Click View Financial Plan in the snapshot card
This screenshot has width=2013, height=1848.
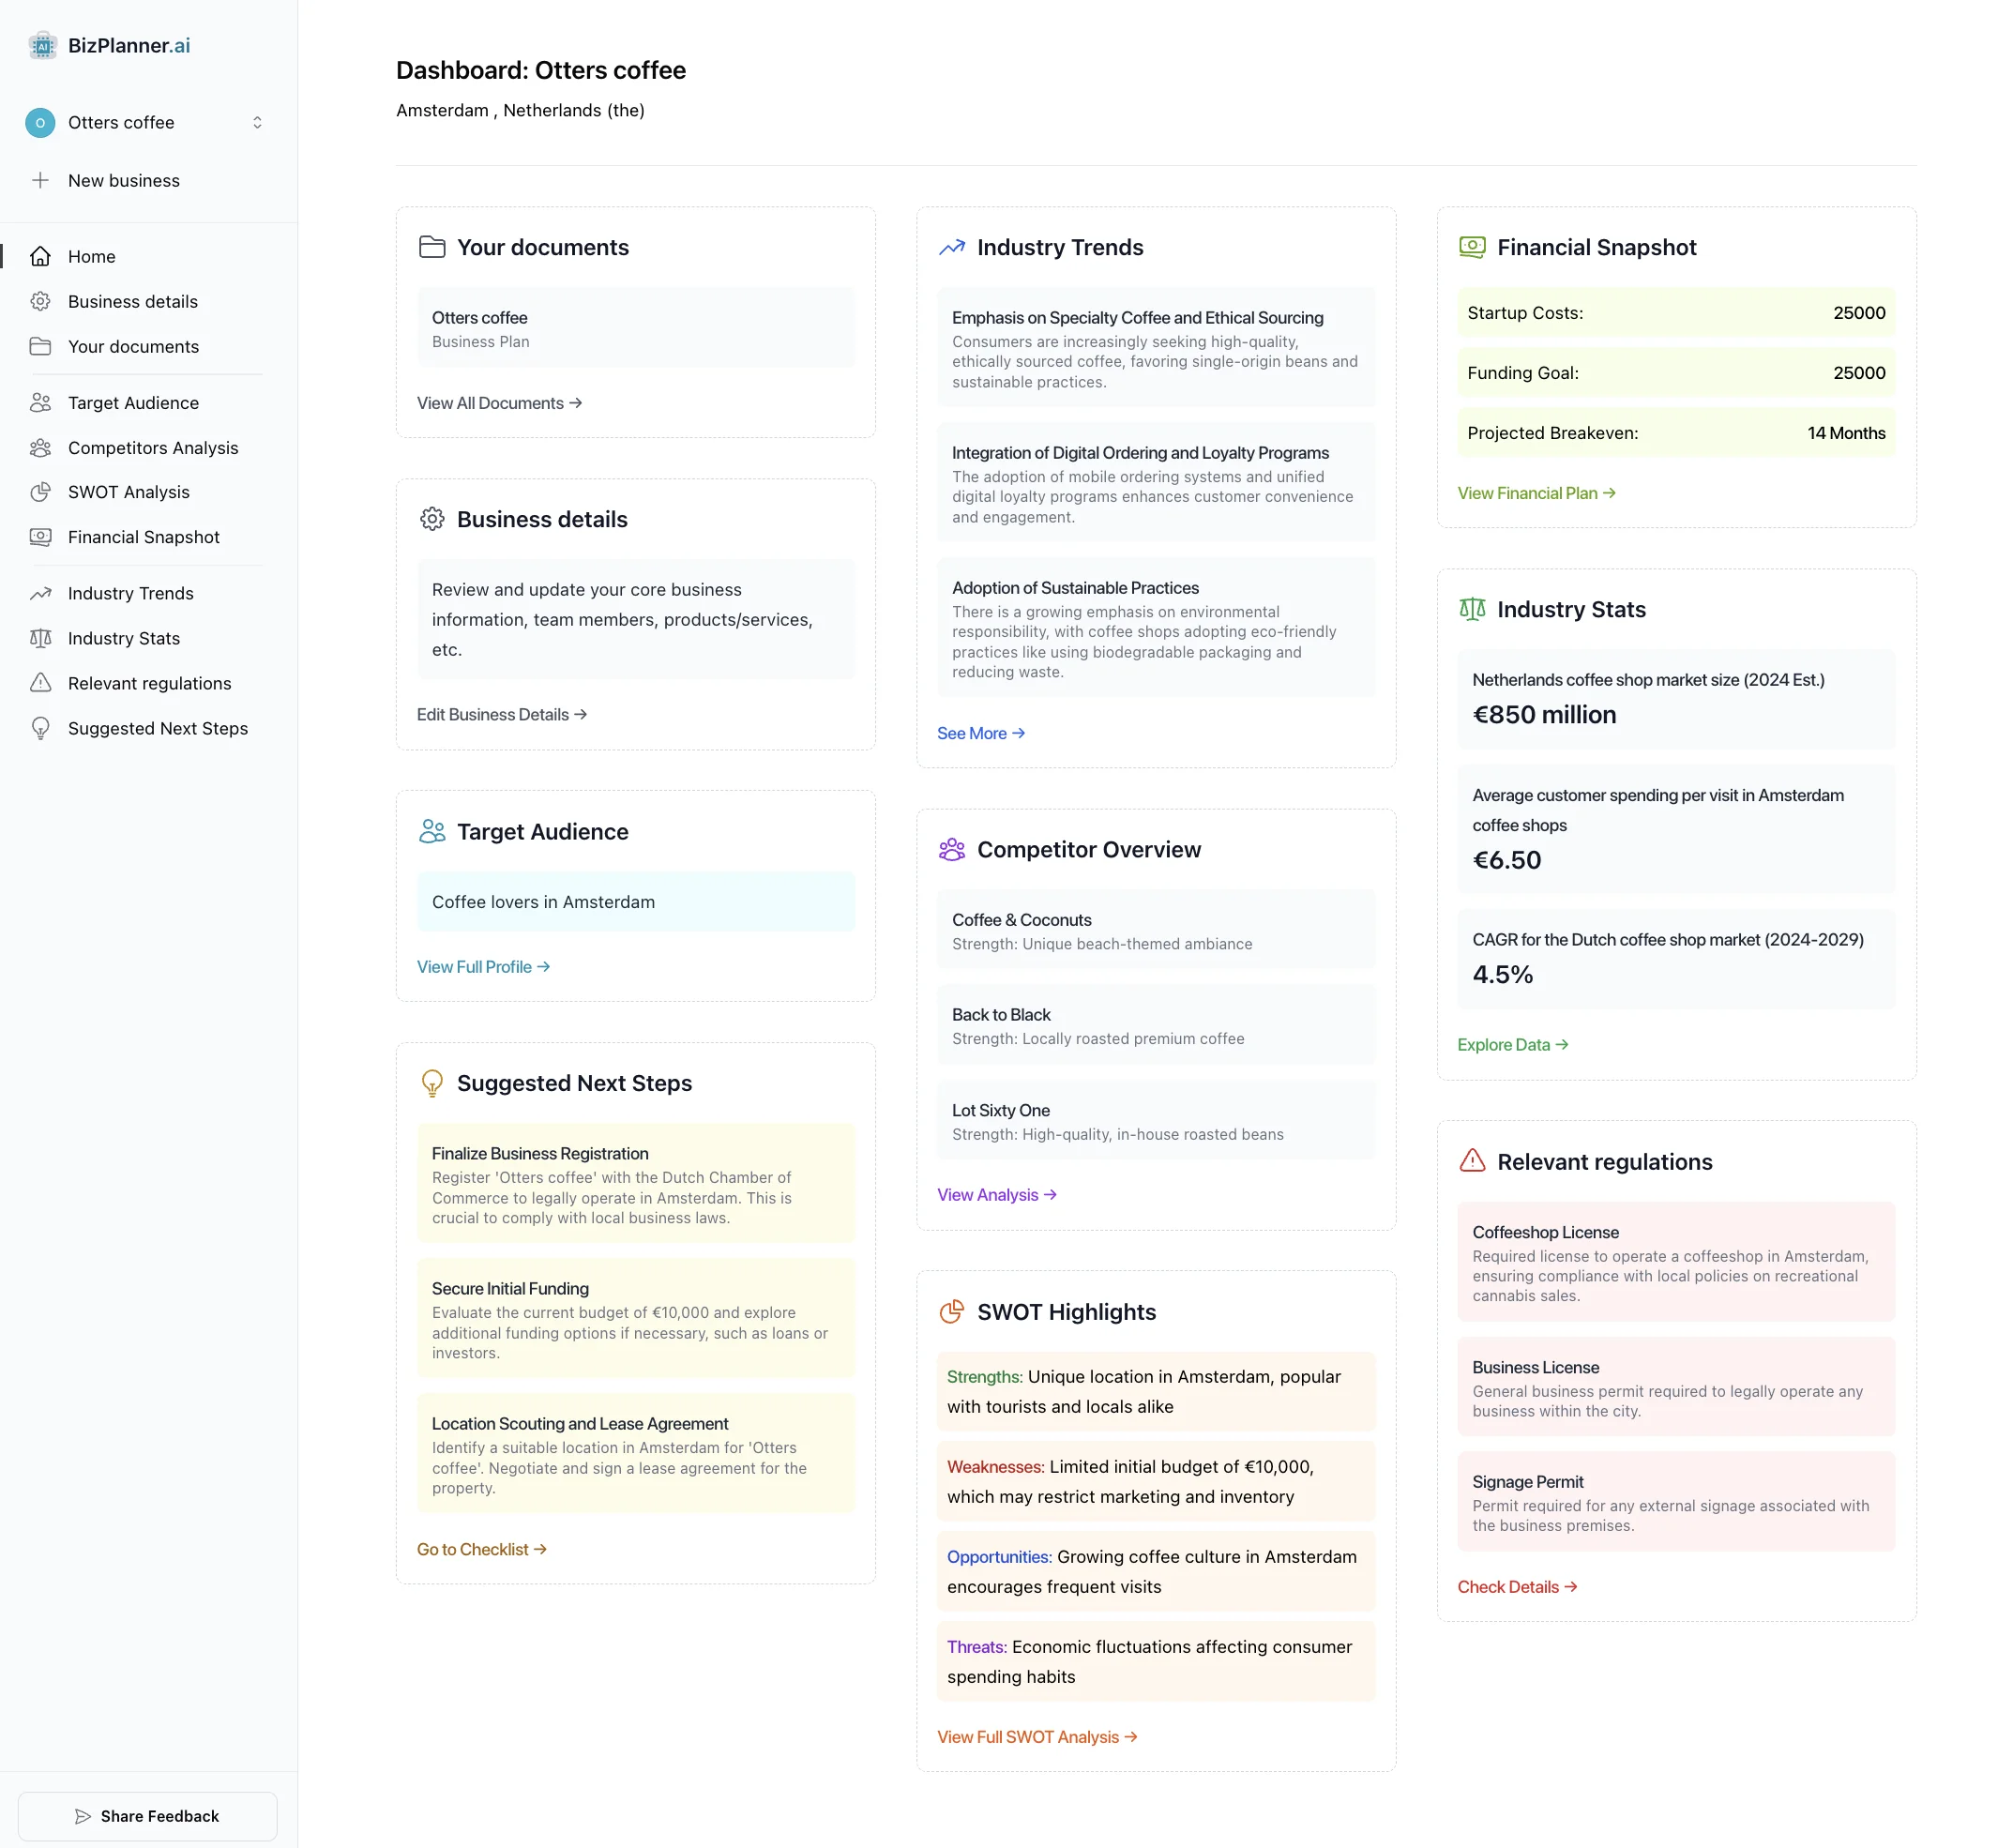(1536, 493)
